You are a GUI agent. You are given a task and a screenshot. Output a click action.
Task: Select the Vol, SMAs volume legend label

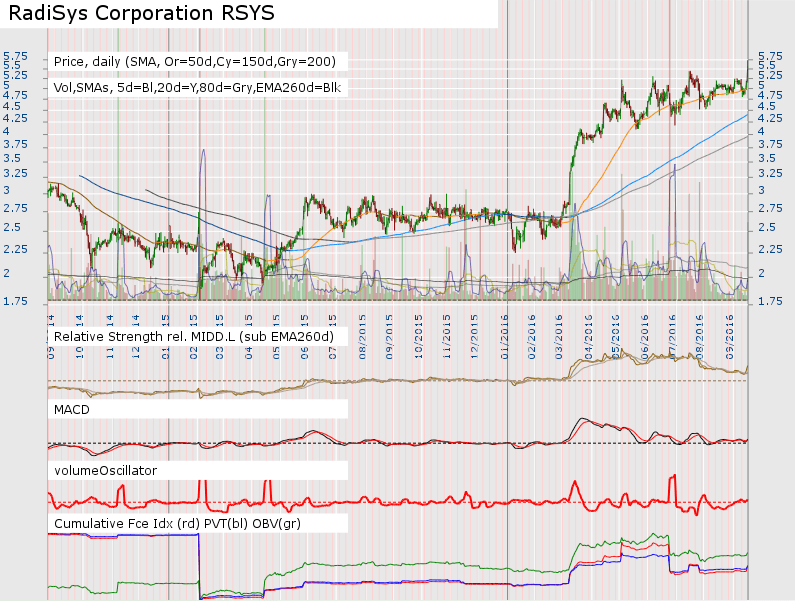(197, 88)
